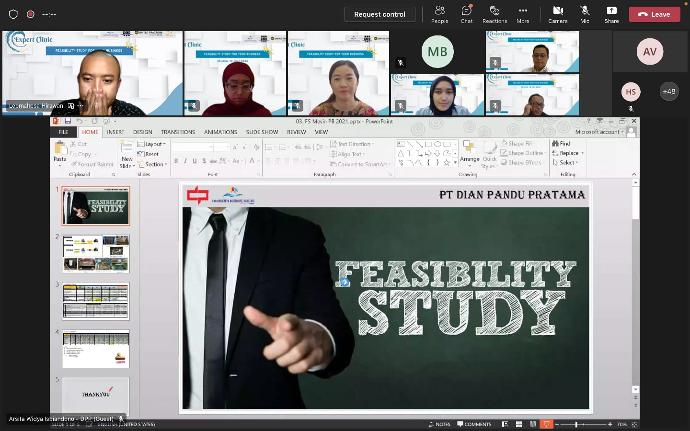Expand the Layout dropdown
Viewport: 690px width, 431px height.
pyautogui.click(x=154, y=144)
